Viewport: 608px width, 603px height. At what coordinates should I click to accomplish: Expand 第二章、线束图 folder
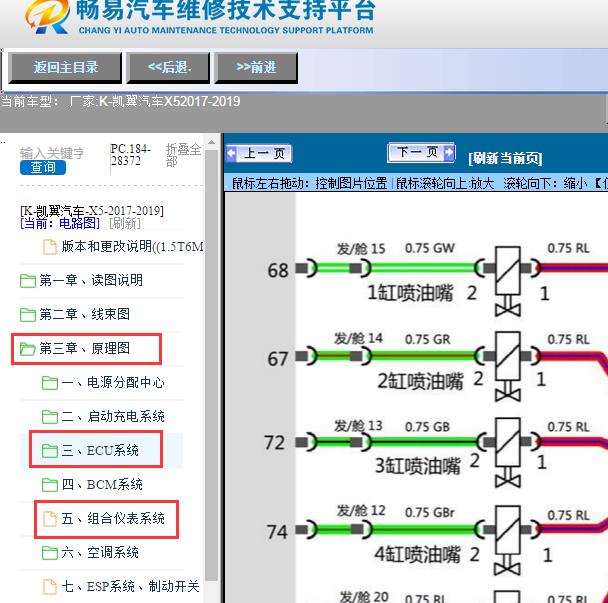point(85,314)
